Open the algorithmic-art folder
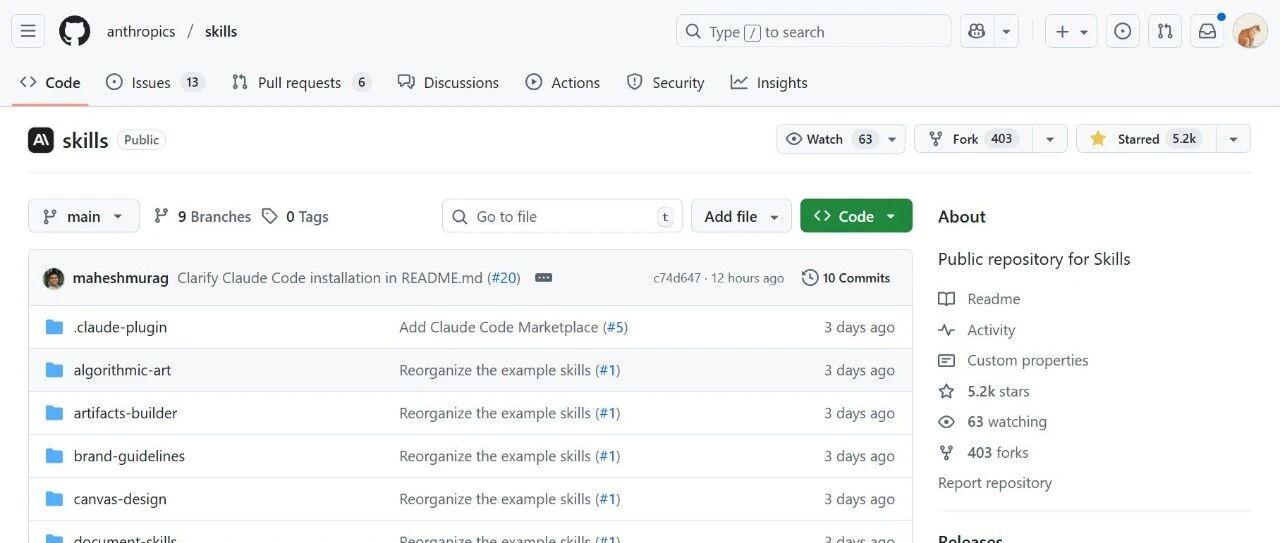Viewport: 1280px width, 543px height. click(x=122, y=370)
